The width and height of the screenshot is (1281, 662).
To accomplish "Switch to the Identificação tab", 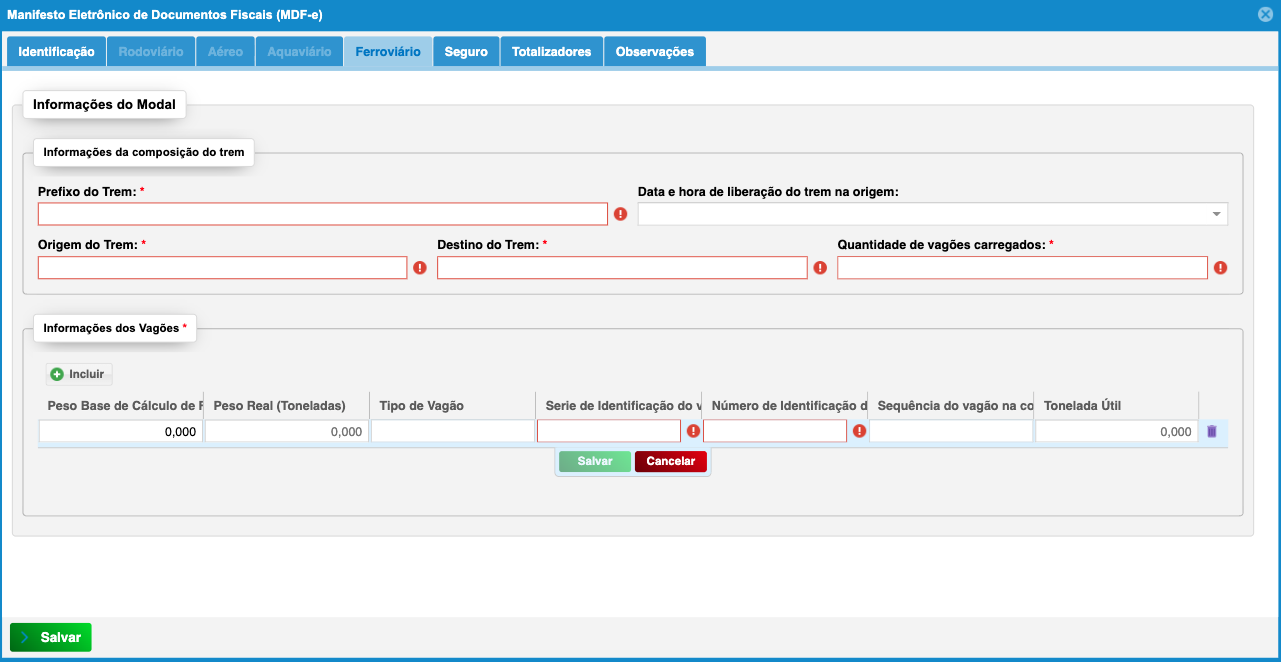I will click(56, 52).
